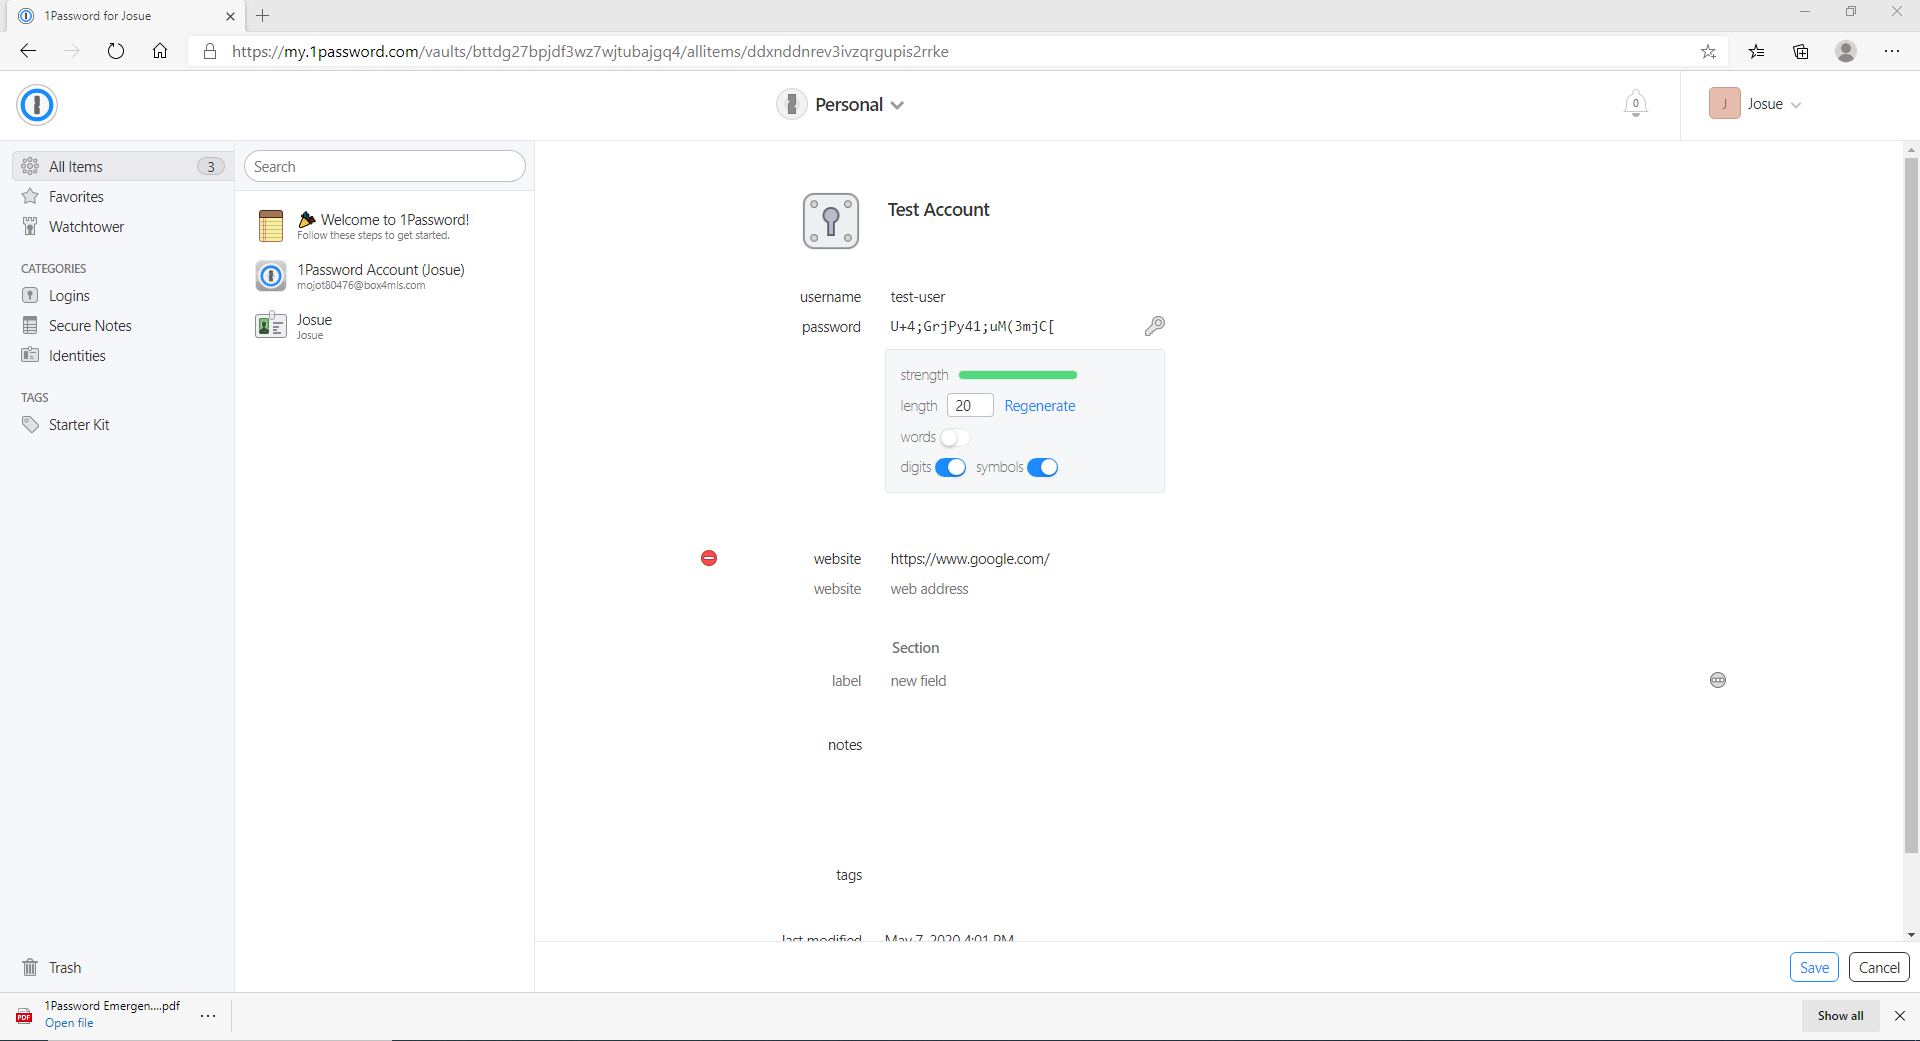Click the password value field

tap(972, 326)
